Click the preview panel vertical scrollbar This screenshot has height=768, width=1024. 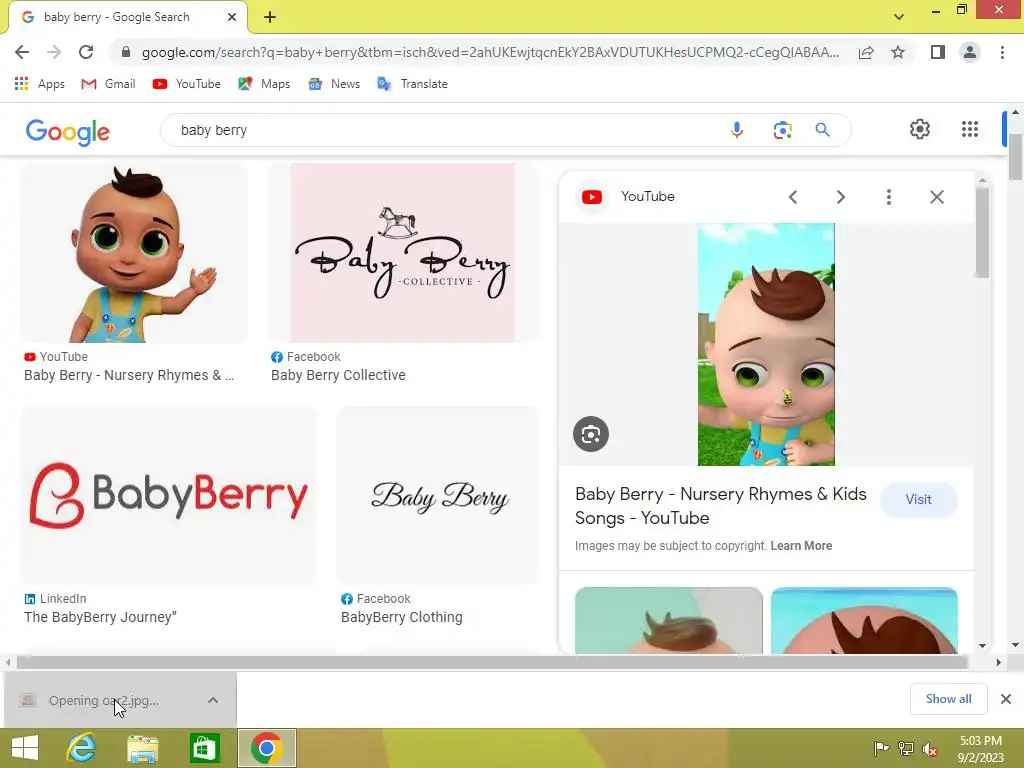point(983,232)
